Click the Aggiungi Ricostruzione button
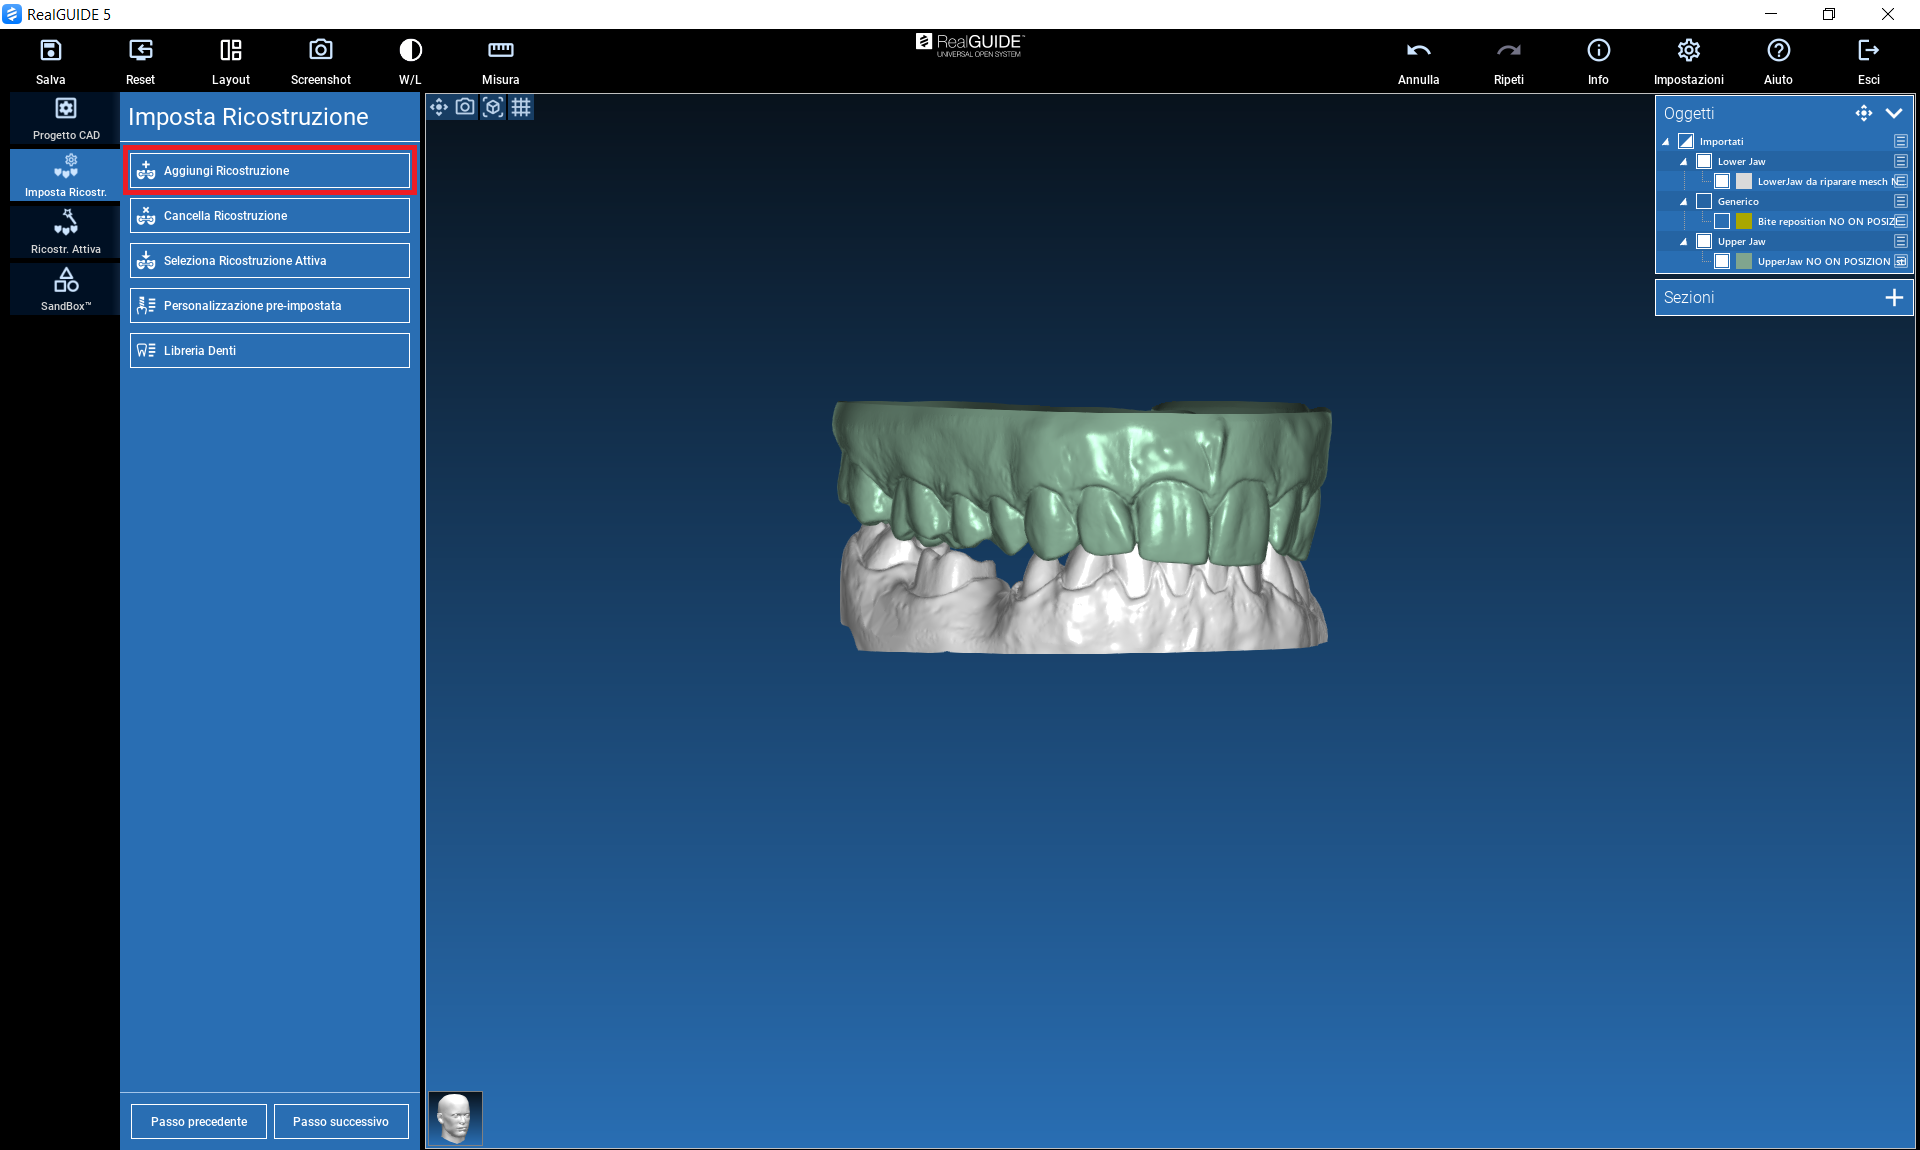The height and width of the screenshot is (1150, 1920). coord(270,170)
